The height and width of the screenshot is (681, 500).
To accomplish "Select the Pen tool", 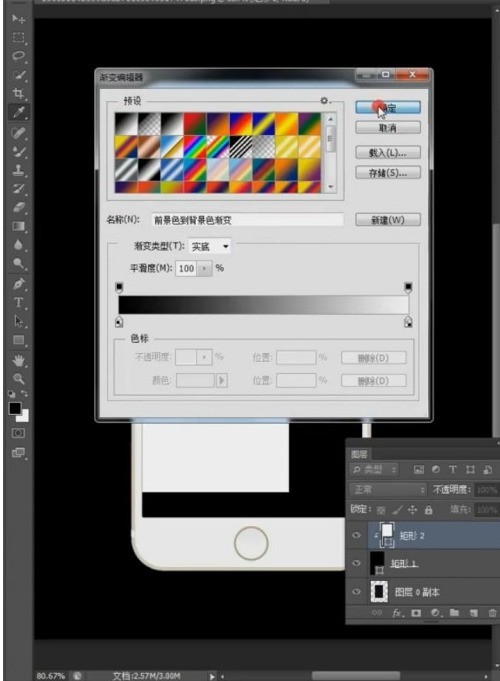I will 18,284.
